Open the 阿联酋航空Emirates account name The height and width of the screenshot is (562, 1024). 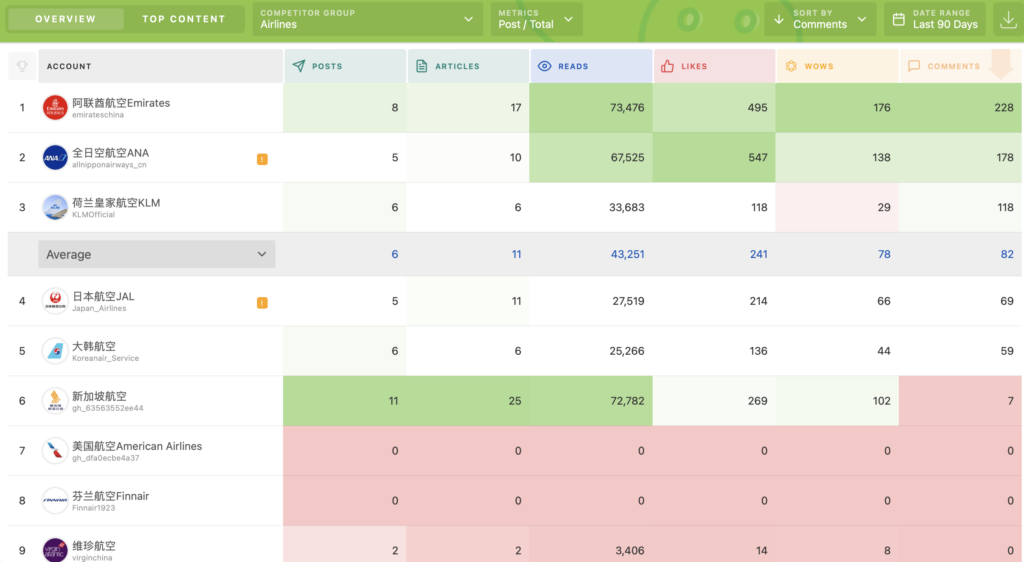[x=121, y=102]
